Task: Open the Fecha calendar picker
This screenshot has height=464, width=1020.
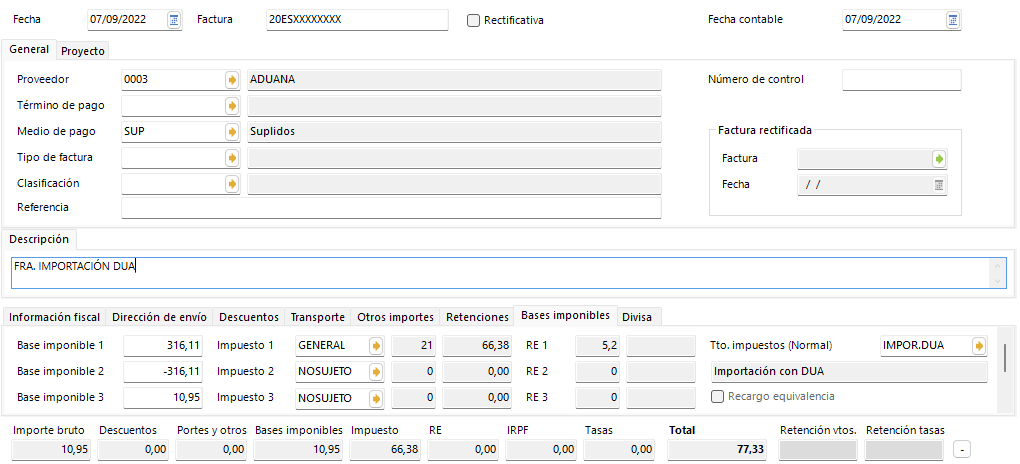Action: pyautogui.click(x=174, y=20)
